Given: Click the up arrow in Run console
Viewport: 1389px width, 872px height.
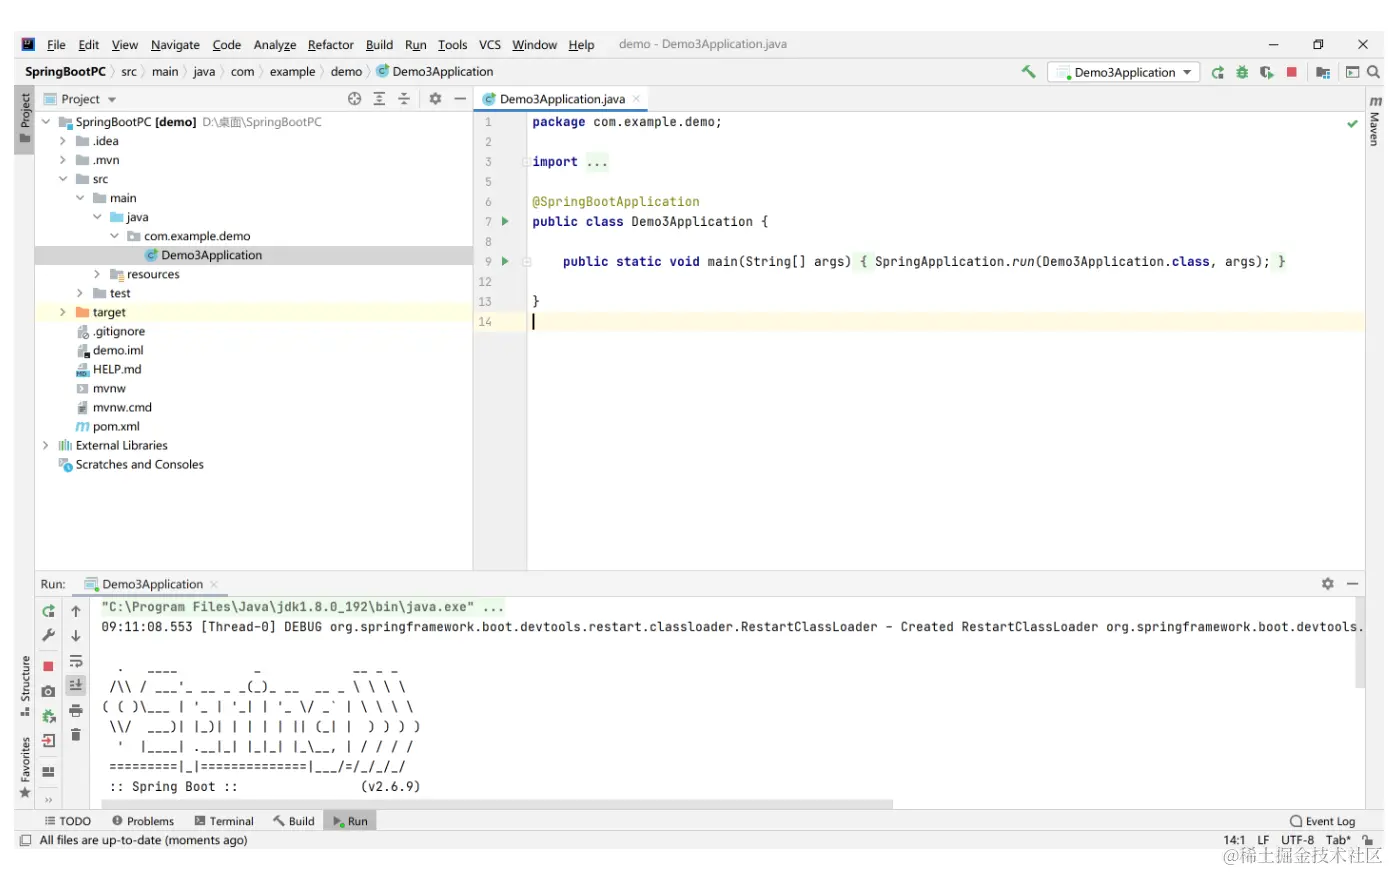Looking at the screenshot, I should [76, 611].
